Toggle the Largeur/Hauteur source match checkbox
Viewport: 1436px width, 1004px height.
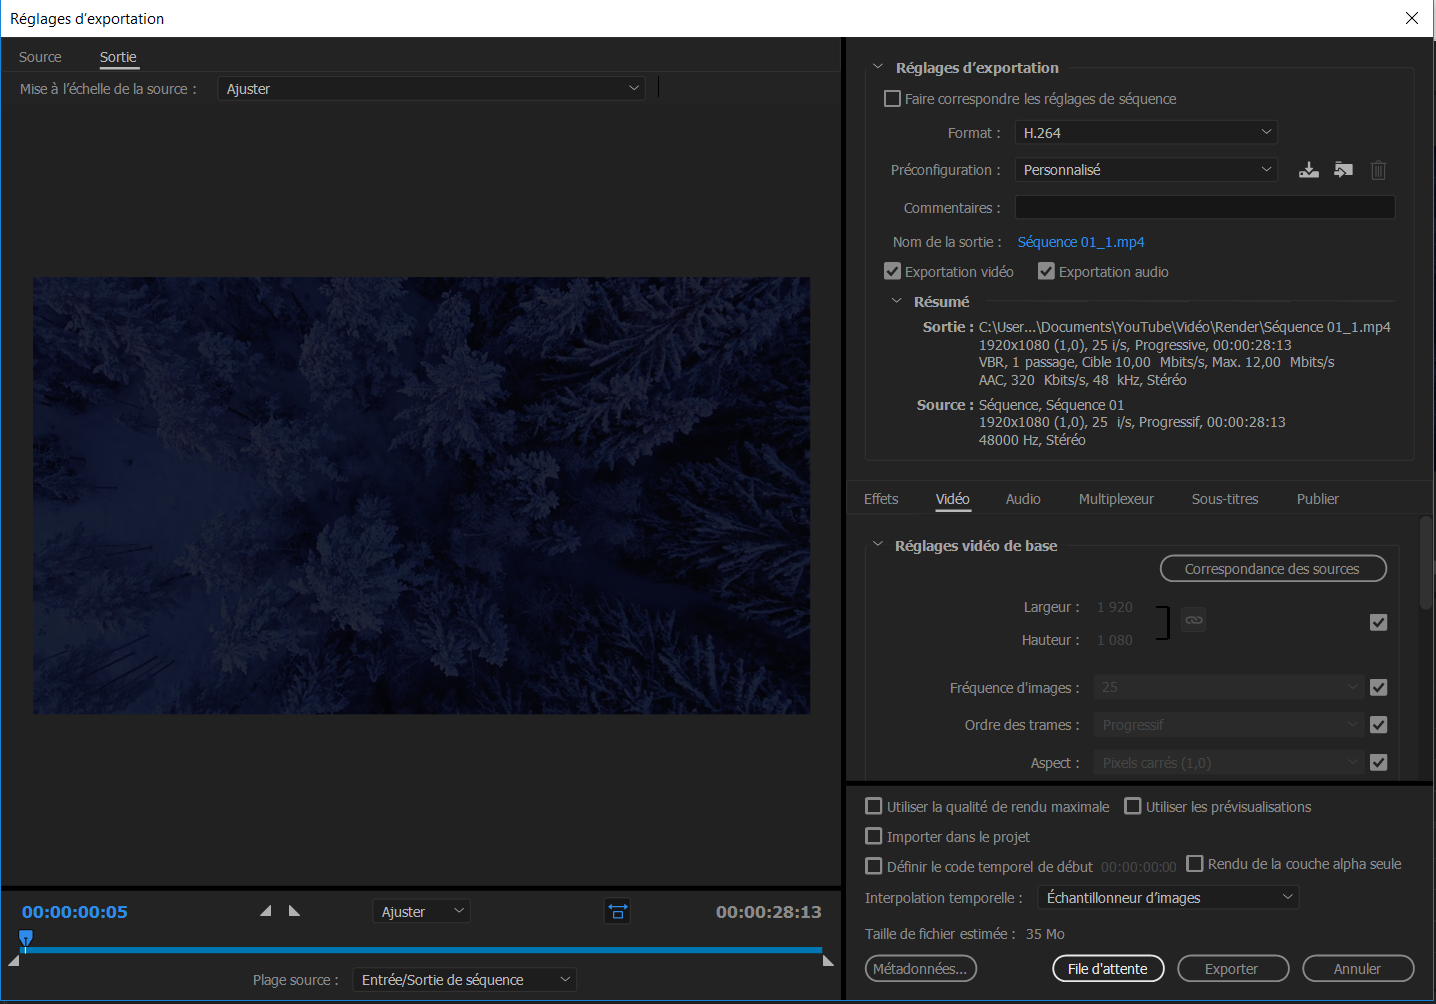point(1378,622)
